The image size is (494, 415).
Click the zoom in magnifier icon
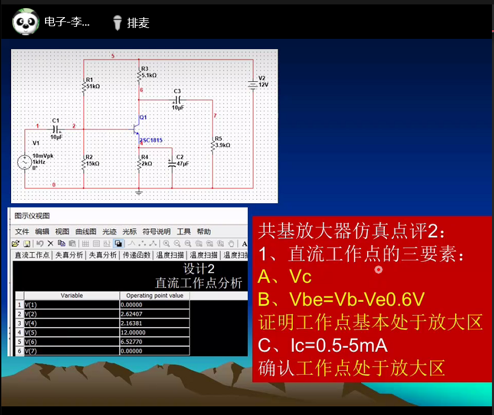pyautogui.click(x=166, y=244)
